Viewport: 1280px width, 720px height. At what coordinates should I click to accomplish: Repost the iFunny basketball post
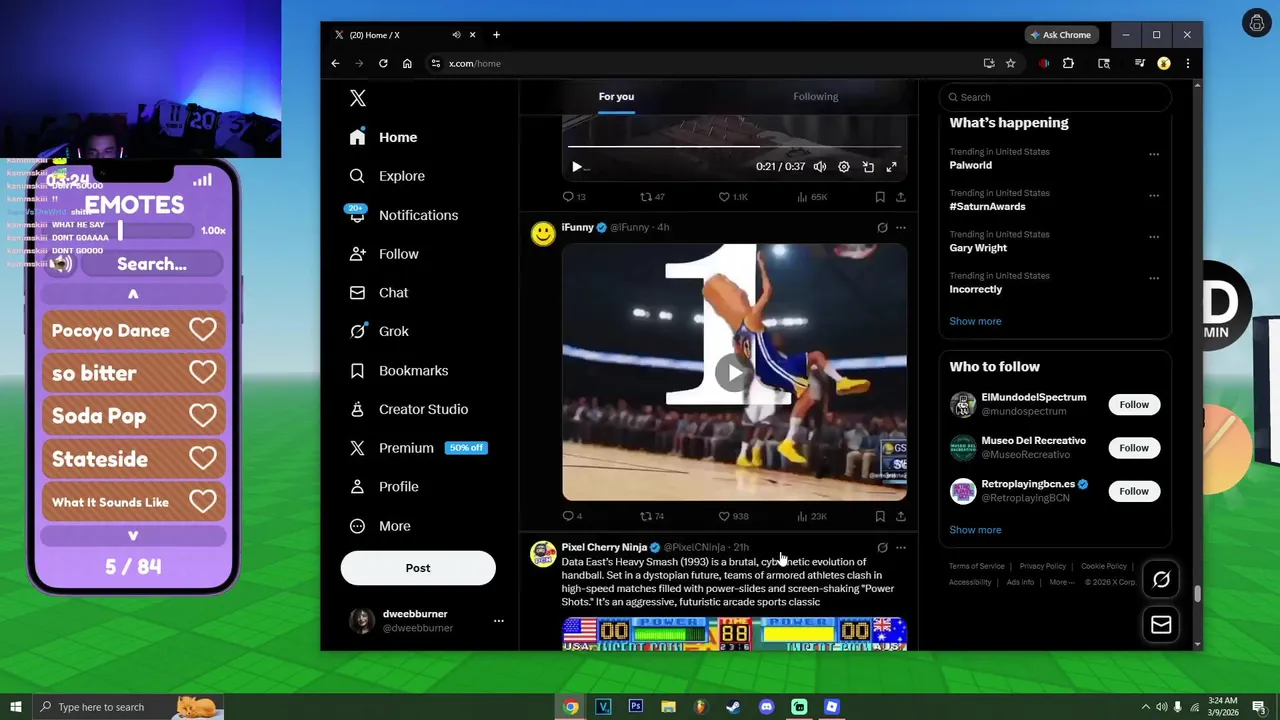click(651, 516)
